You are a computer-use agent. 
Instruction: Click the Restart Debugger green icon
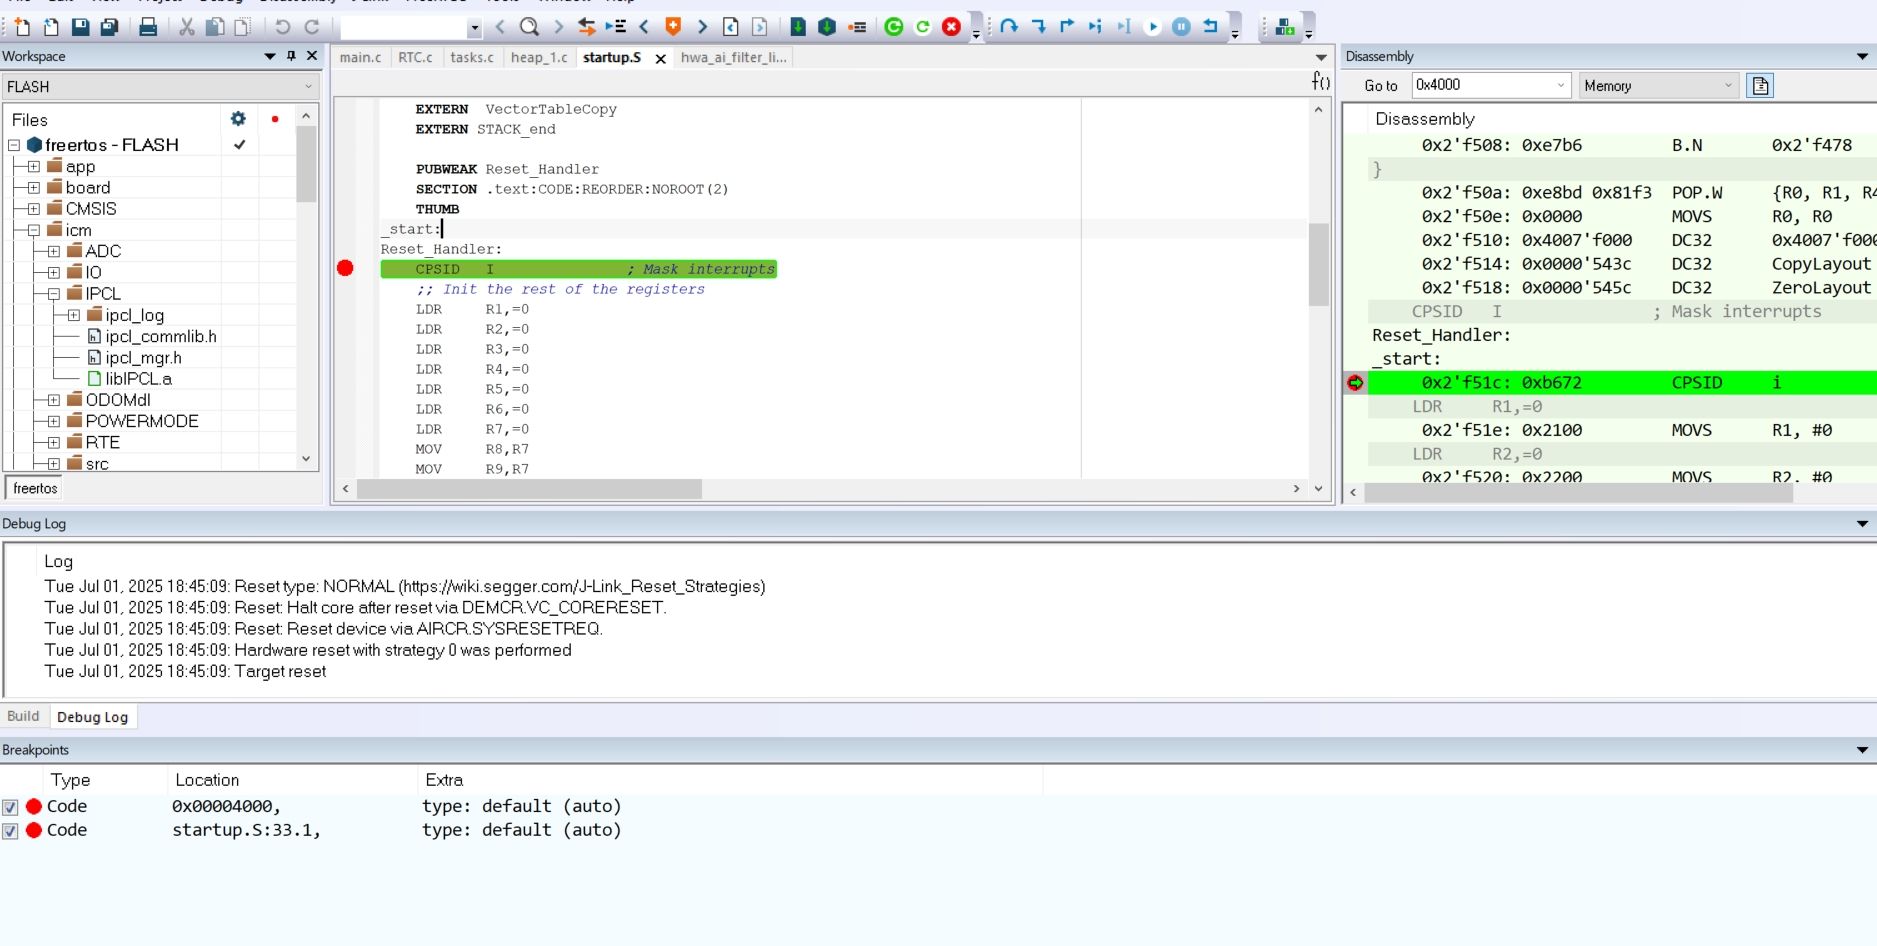[894, 27]
